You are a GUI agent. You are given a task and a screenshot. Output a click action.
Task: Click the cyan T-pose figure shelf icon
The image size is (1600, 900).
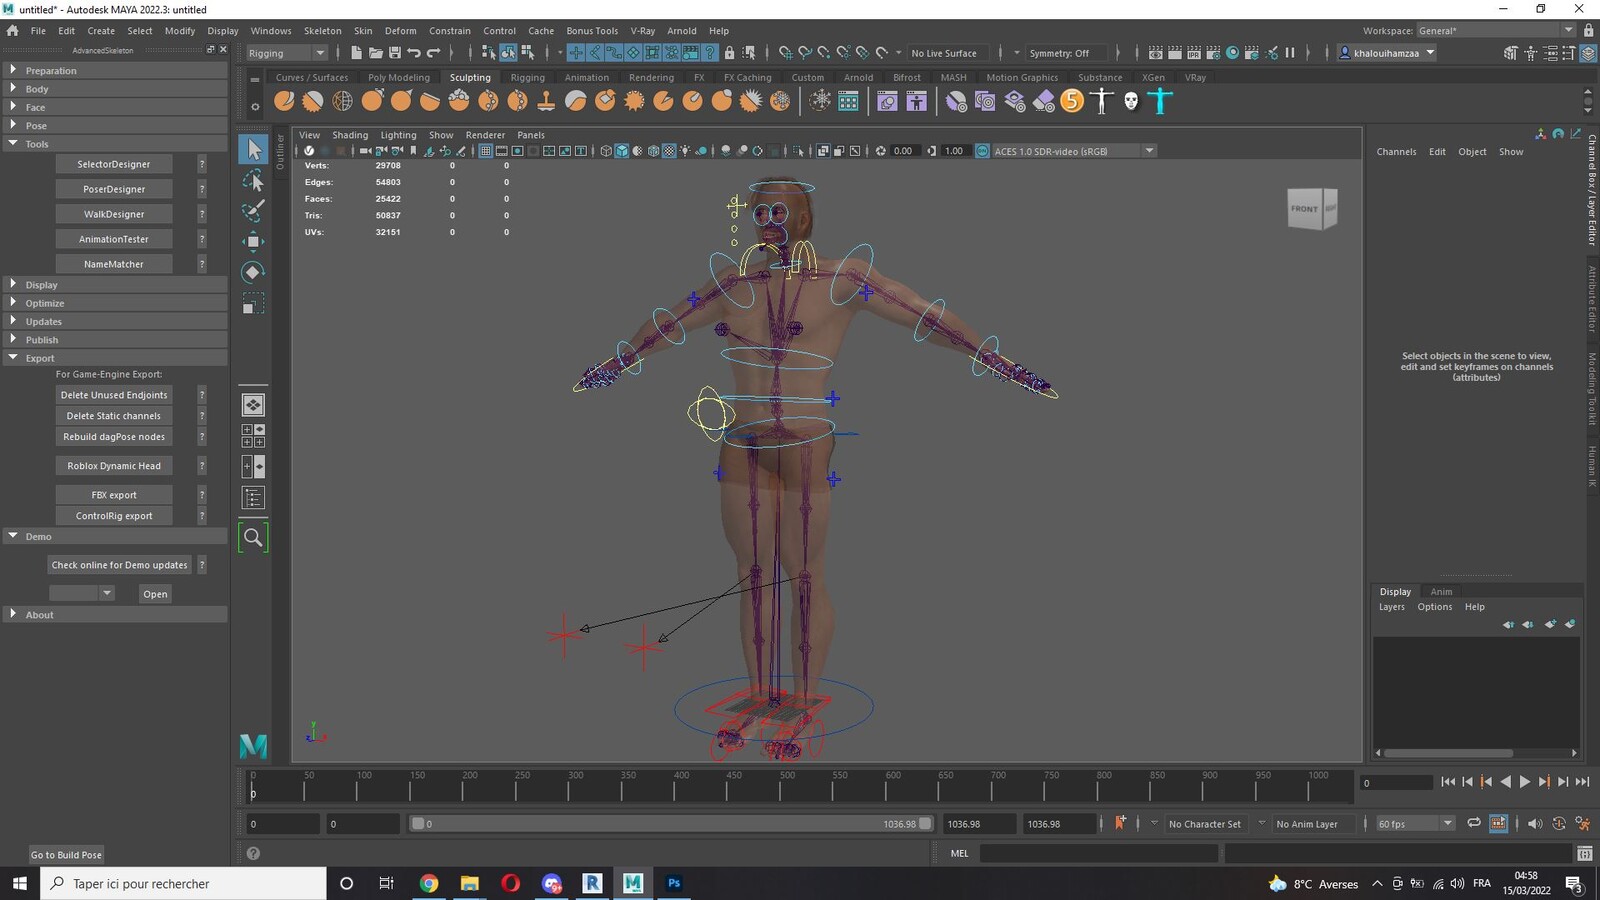click(1160, 101)
